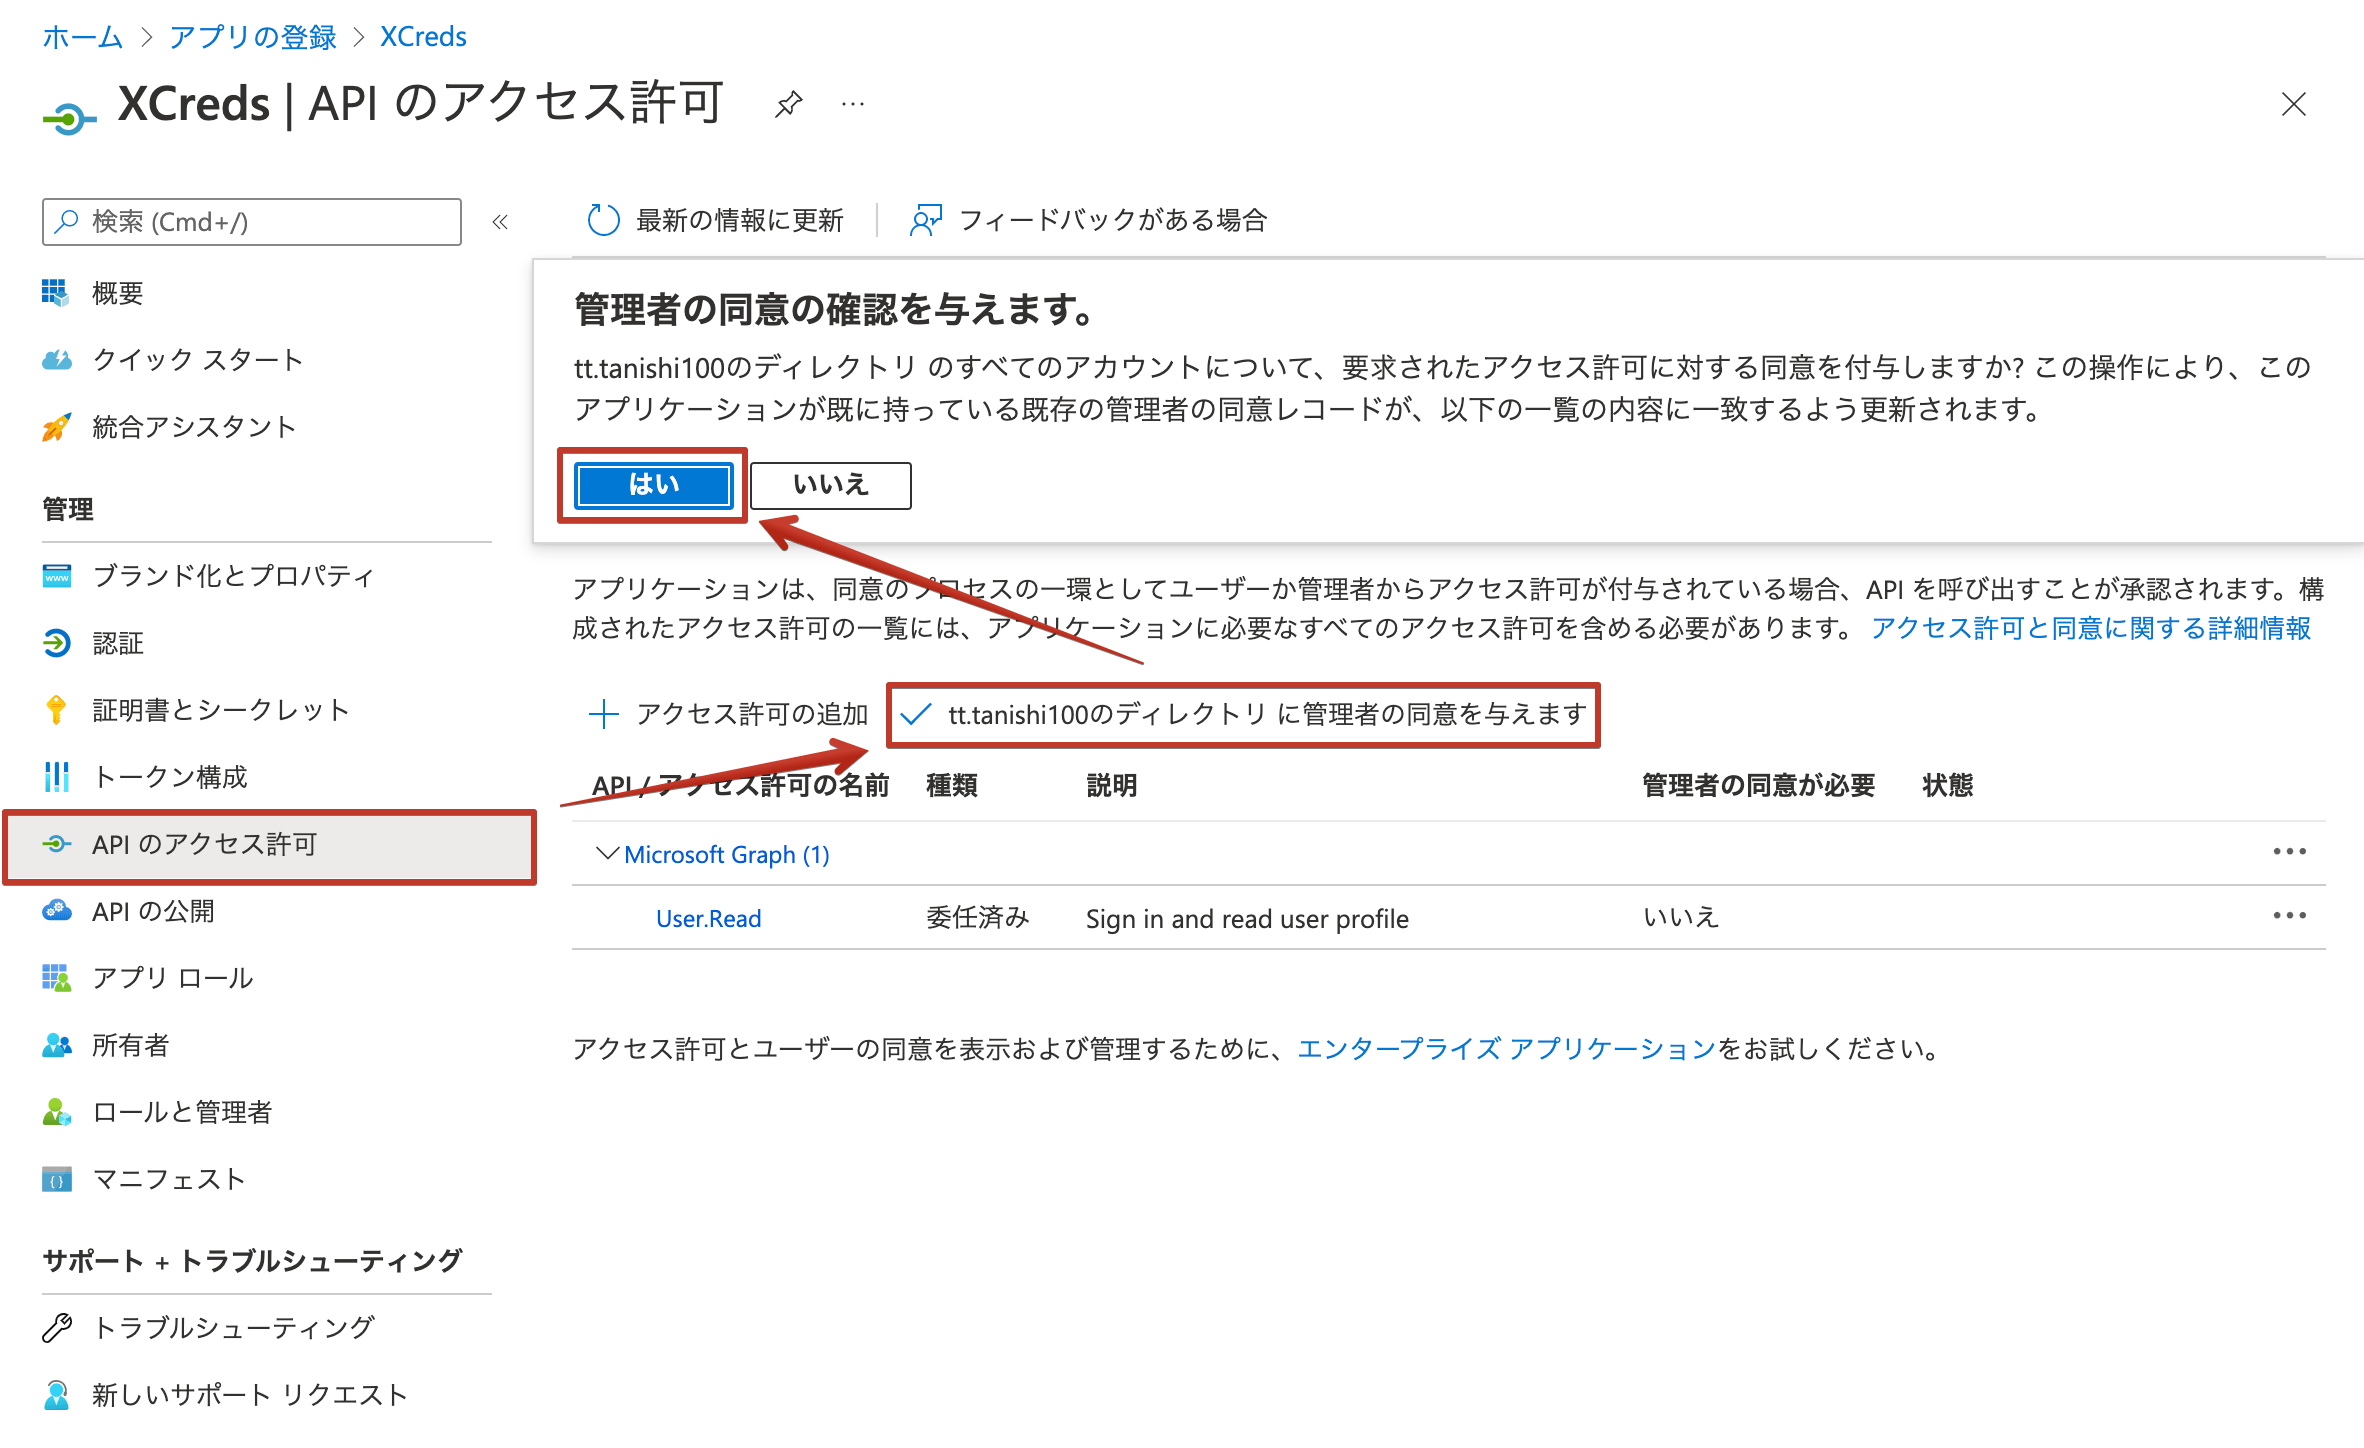The height and width of the screenshot is (1448, 2364).
Task: Go to ホーム breadcrumb
Action: pyautogui.click(x=82, y=37)
